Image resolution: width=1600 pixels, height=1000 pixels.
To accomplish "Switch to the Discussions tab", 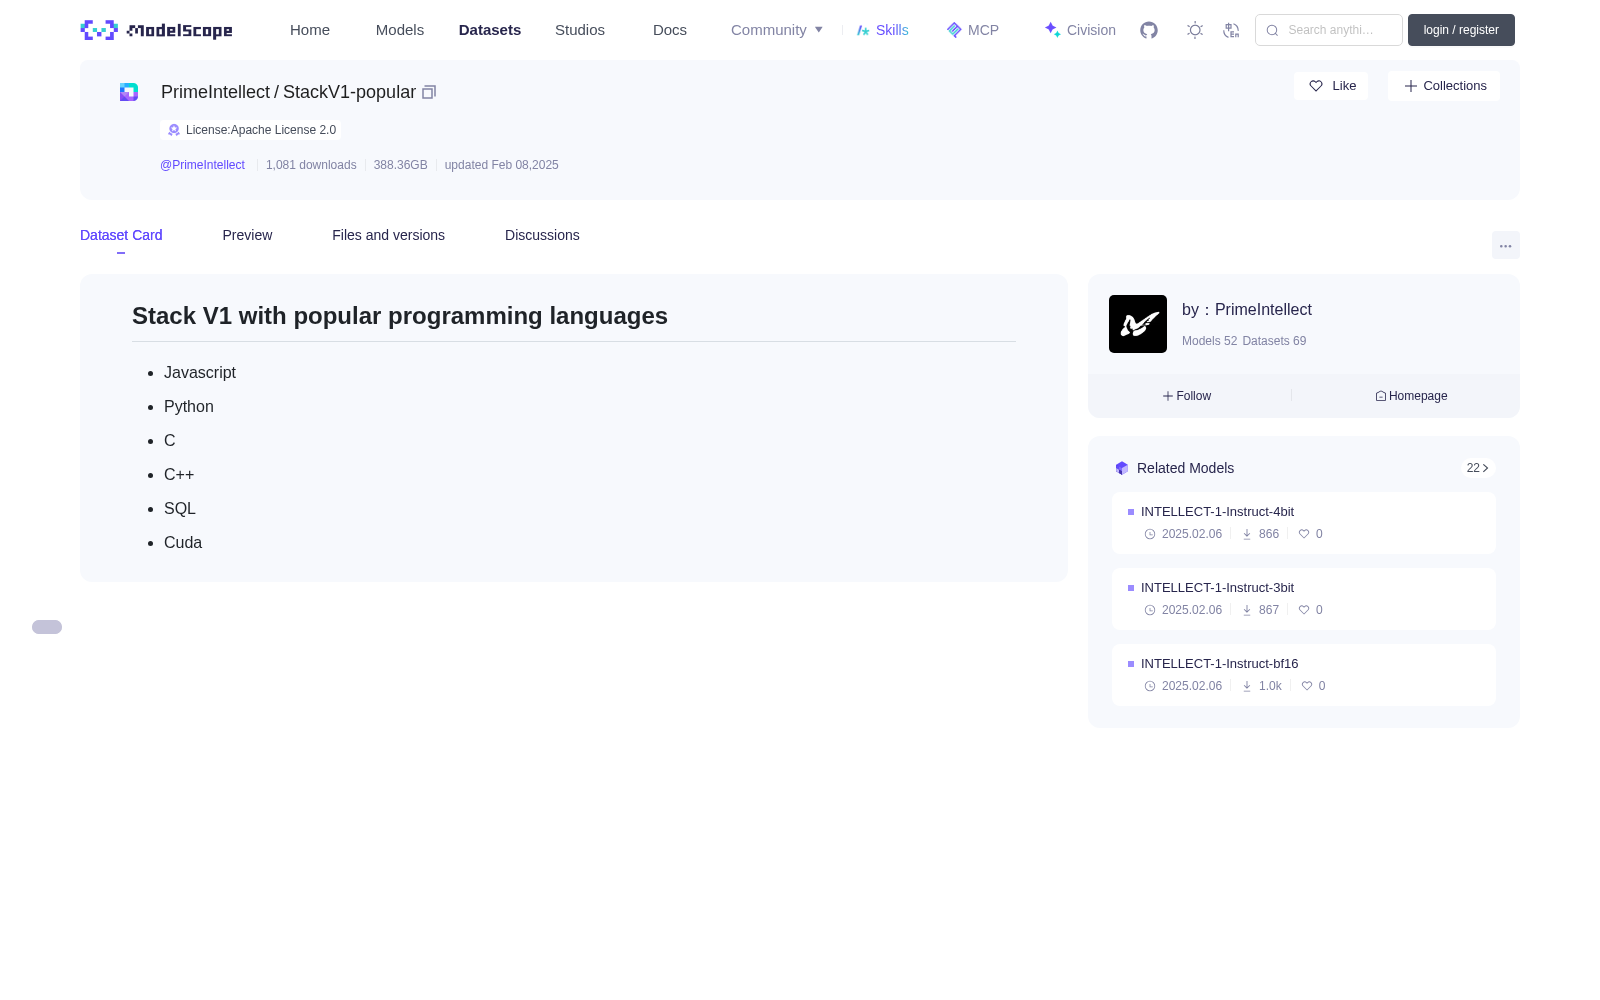I will coord(542,235).
